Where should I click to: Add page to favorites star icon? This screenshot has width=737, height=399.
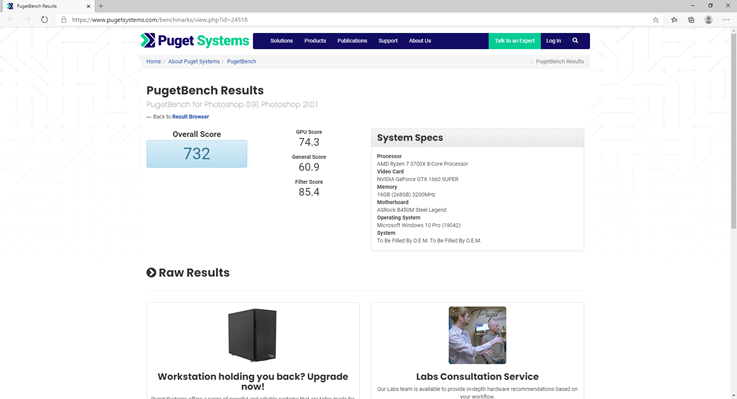point(656,20)
